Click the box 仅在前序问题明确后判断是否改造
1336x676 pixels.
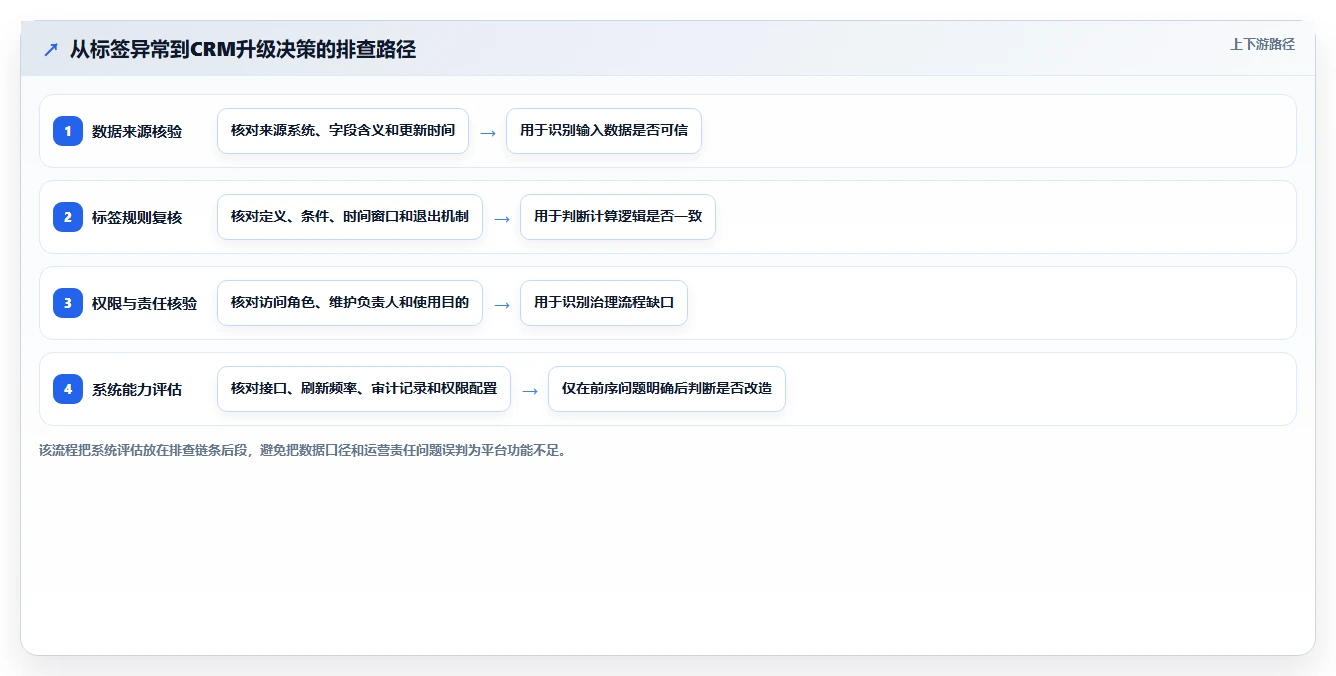click(667, 389)
